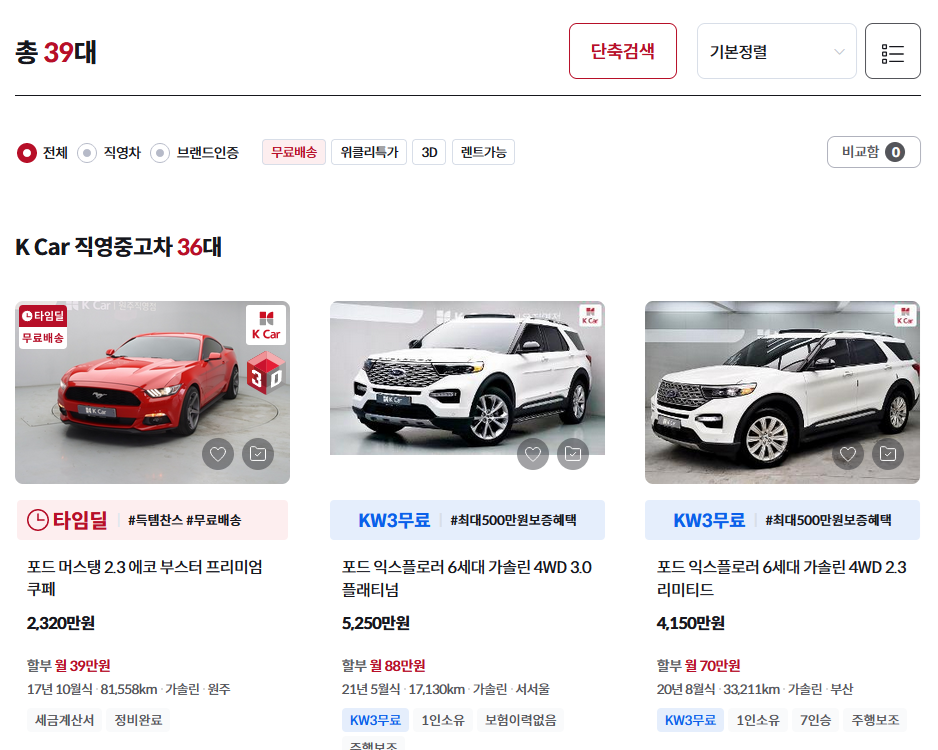Click the 5,250만원 price
This screenshot has width=938, height=750.
coord(376,623)
